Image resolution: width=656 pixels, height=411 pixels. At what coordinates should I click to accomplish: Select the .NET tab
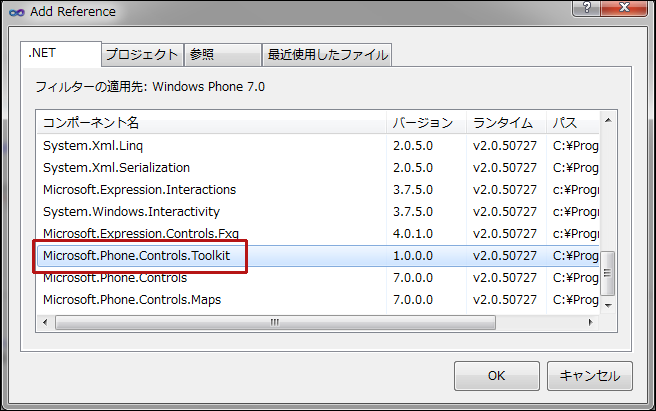(x=61, y=54)
